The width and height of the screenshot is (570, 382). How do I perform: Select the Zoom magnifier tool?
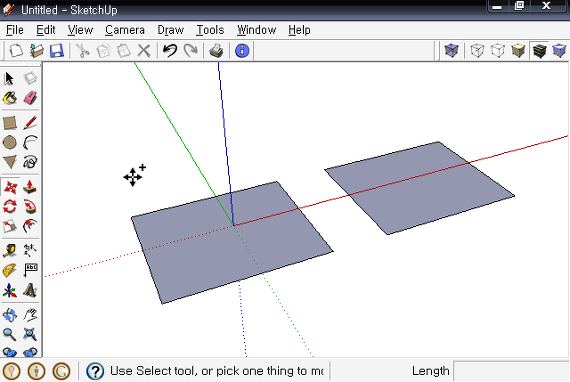pyautogui.click(x=10, y=334)
